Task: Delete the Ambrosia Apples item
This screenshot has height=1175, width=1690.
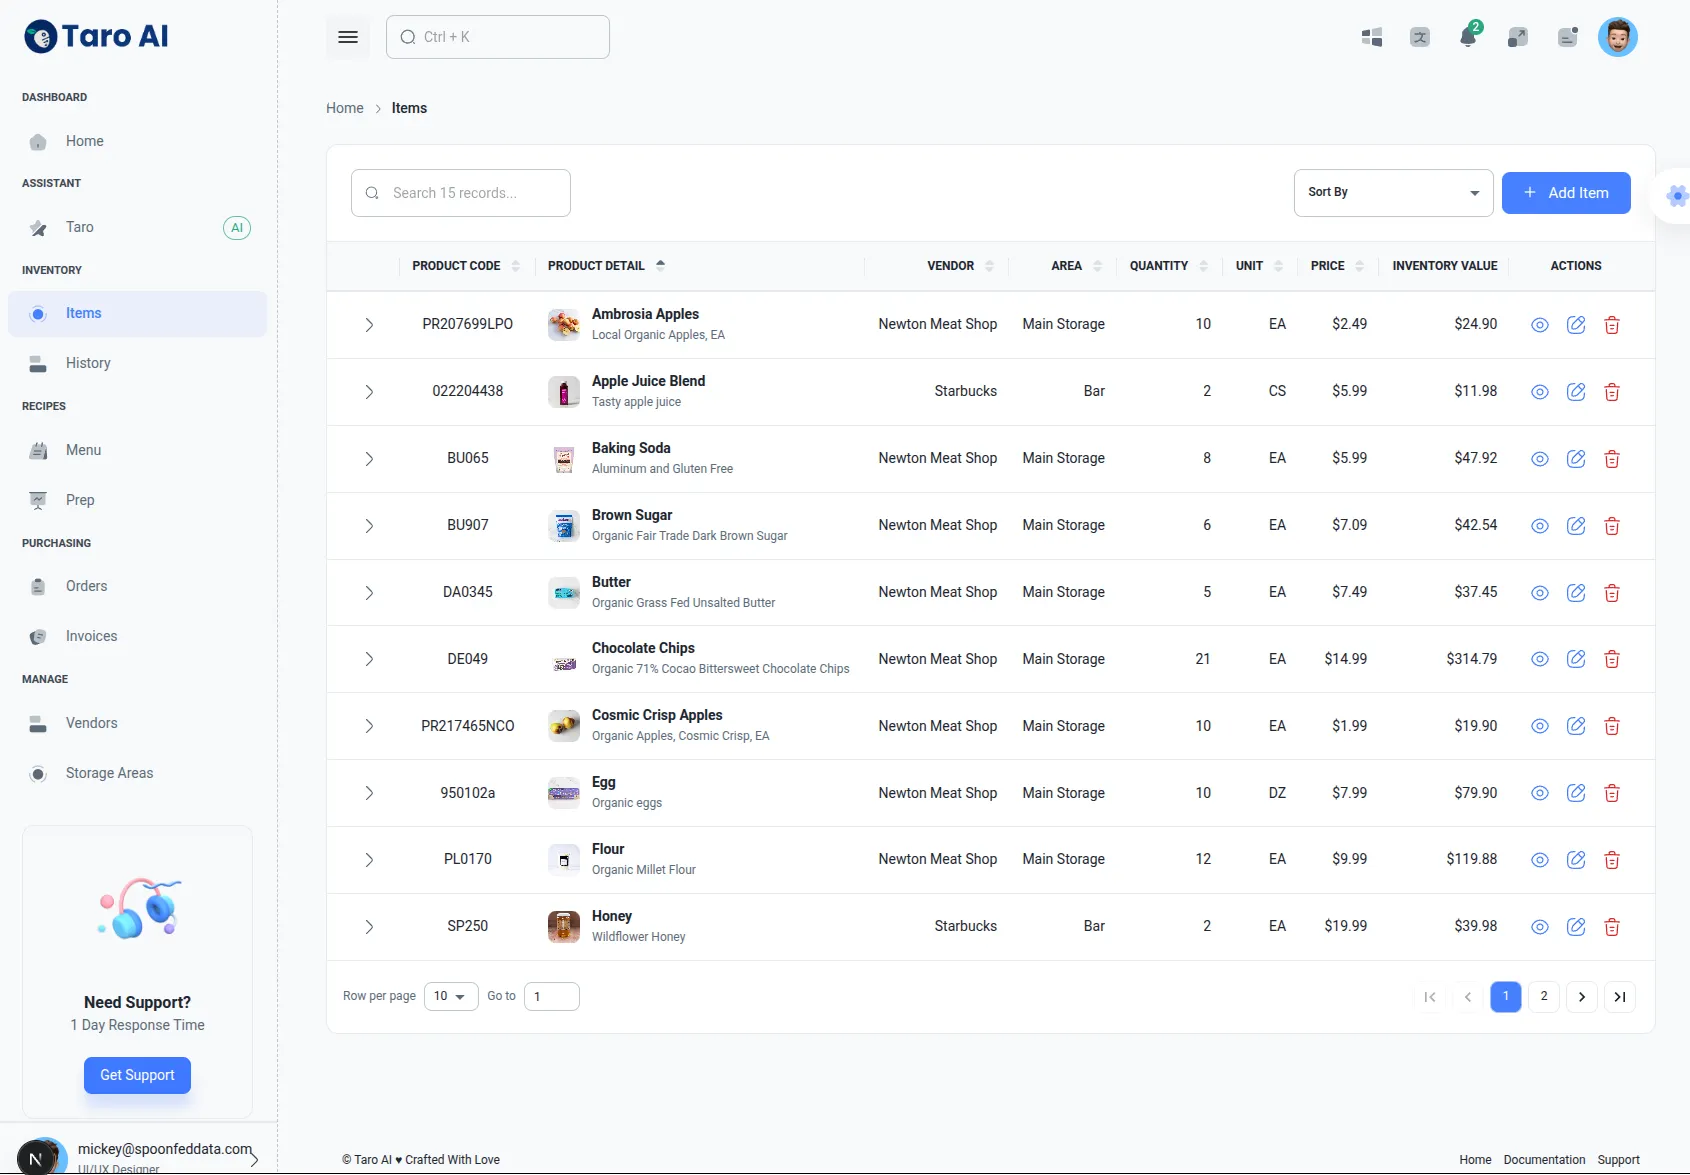Action: (1611, 325)
